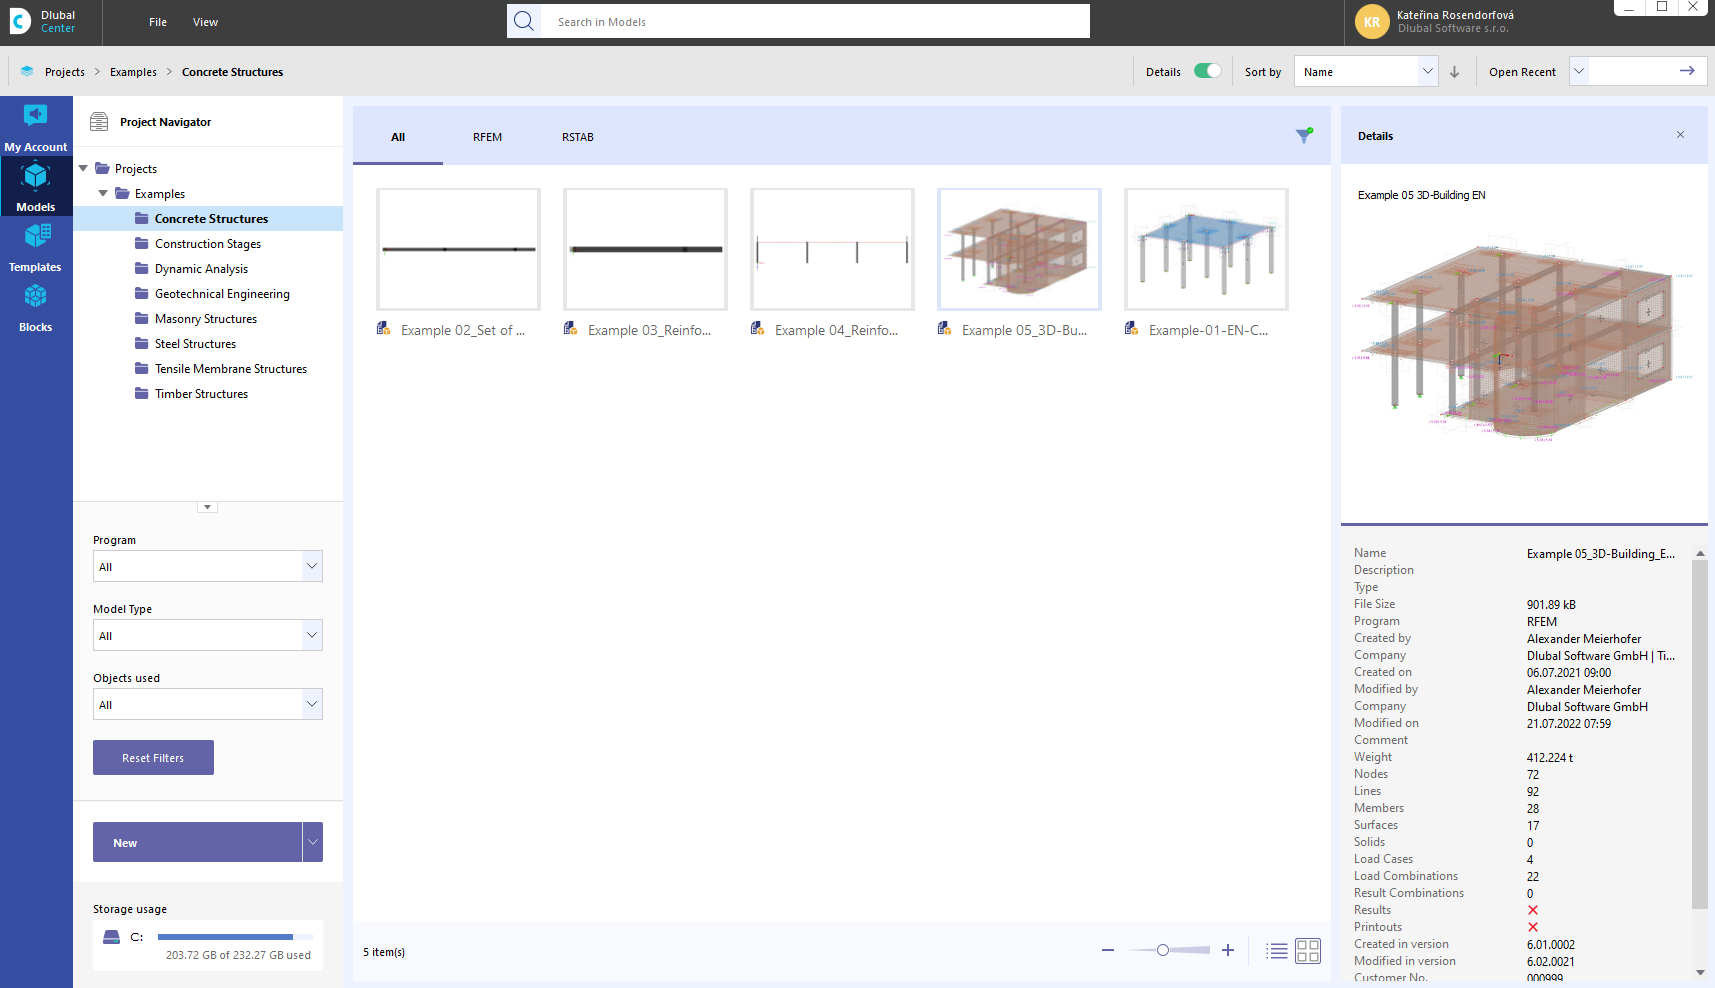Viewport: 1715px width, 988px height.
Task: Click the breadcrumb root projects icon
Action: (27, 72)
